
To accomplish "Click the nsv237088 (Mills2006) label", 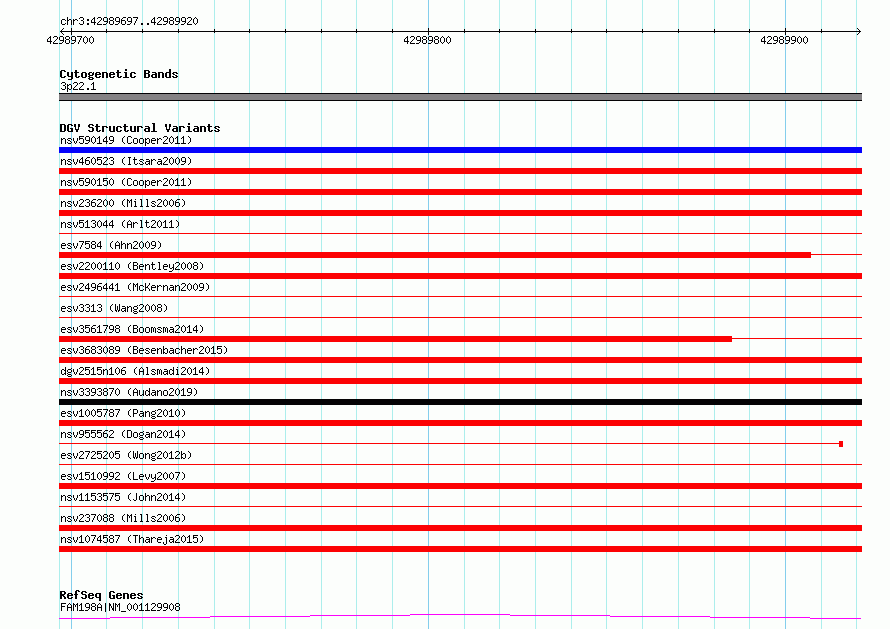I will pyautogui.click(x=123, y=518).
